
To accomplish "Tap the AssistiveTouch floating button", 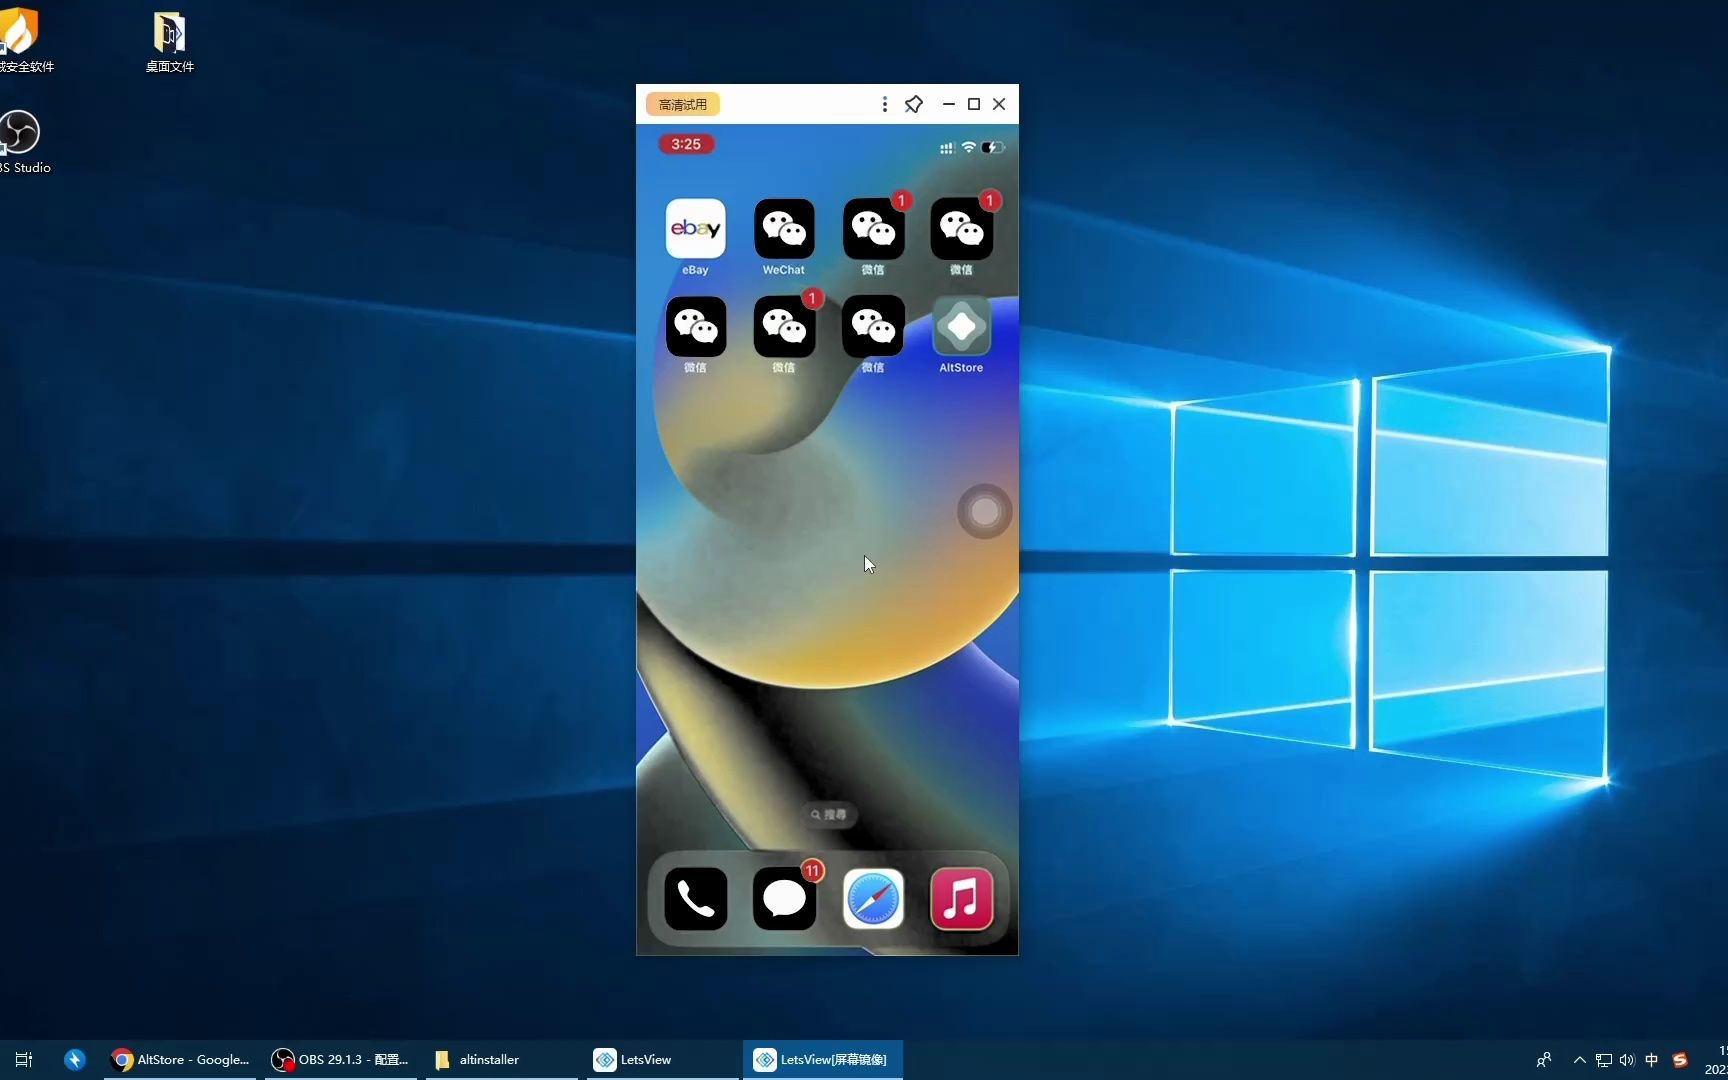I will [985, 512].
